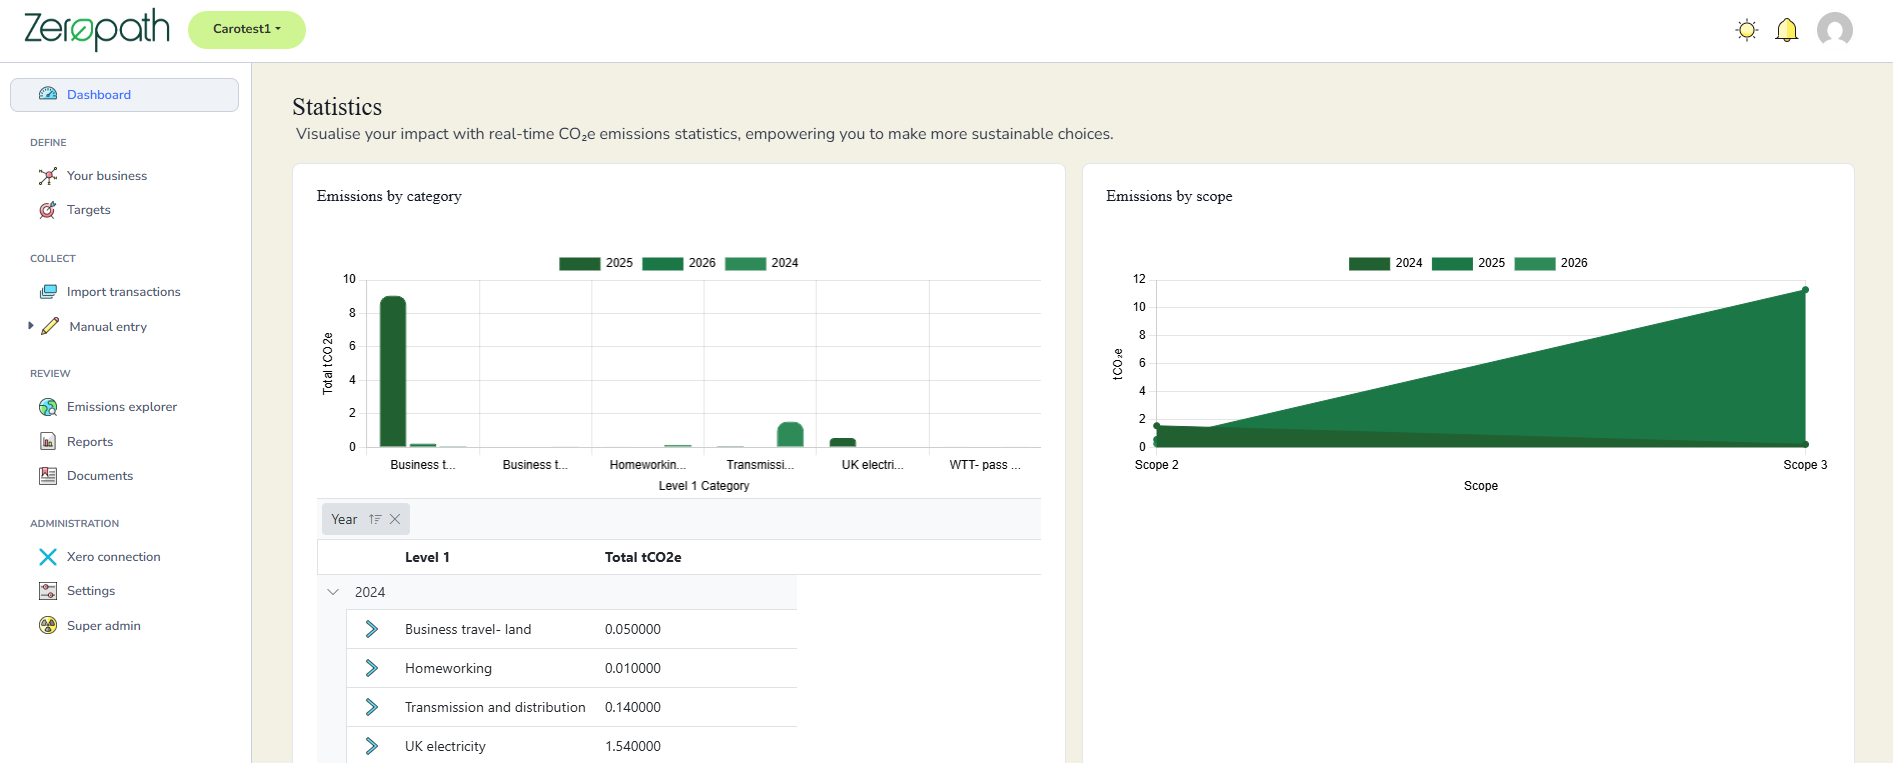This screenshot has height=763, width=1893.
Task: Open the notifications bell
Action: [1787, 30]
